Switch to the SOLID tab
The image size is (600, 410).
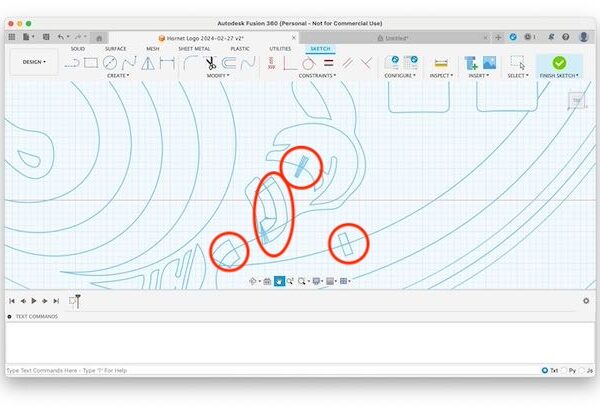click(x=78, y=49)
